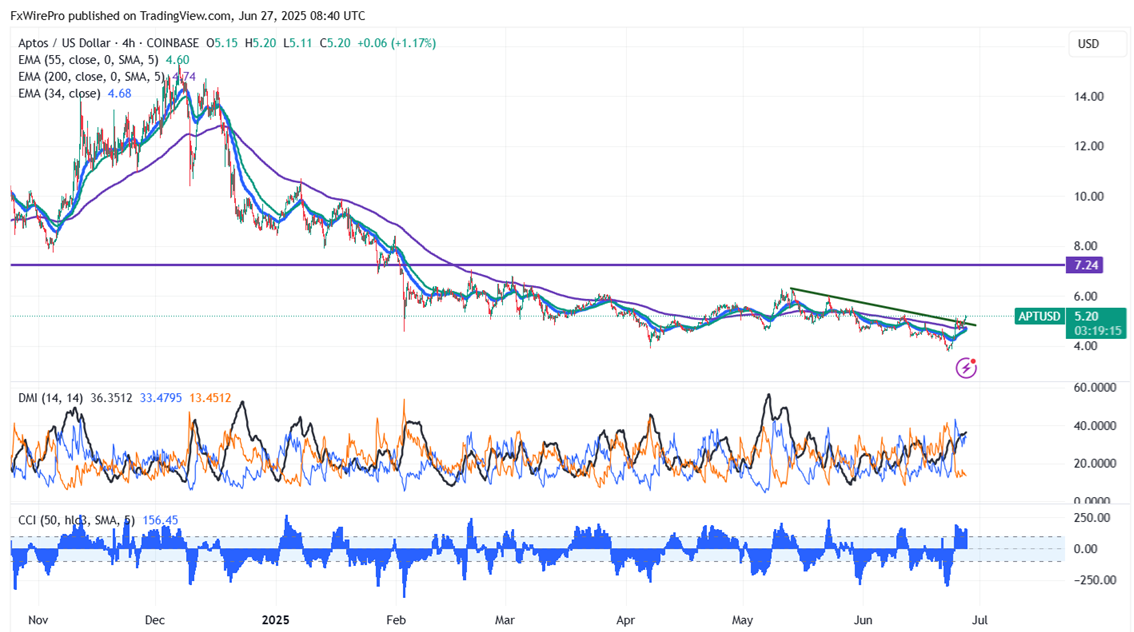Image resolution: width=1134 pixels, height=632 pixels.
Task: Select the 7.24 horizontal line price label
Action: click(1086, 265)
